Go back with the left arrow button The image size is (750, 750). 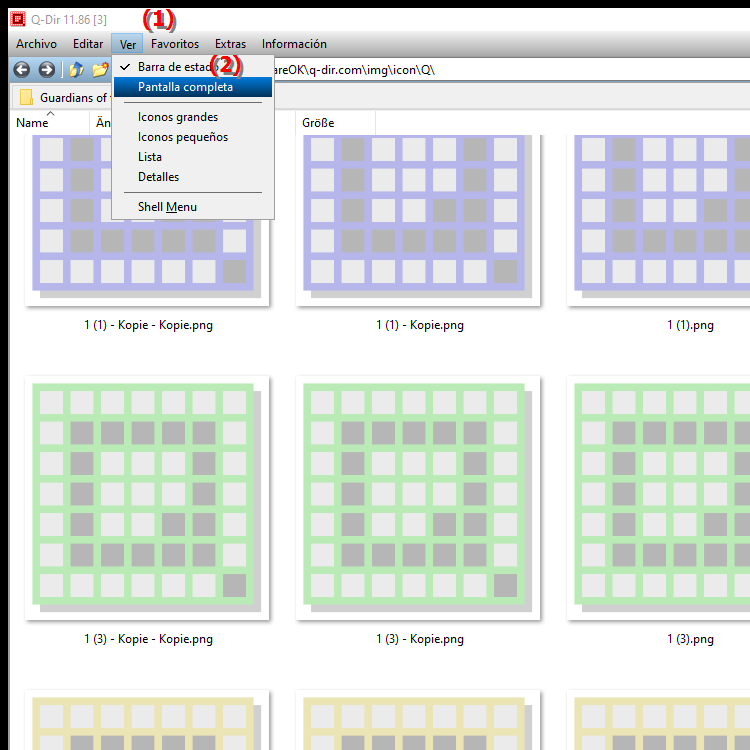[x=22, y=70]
